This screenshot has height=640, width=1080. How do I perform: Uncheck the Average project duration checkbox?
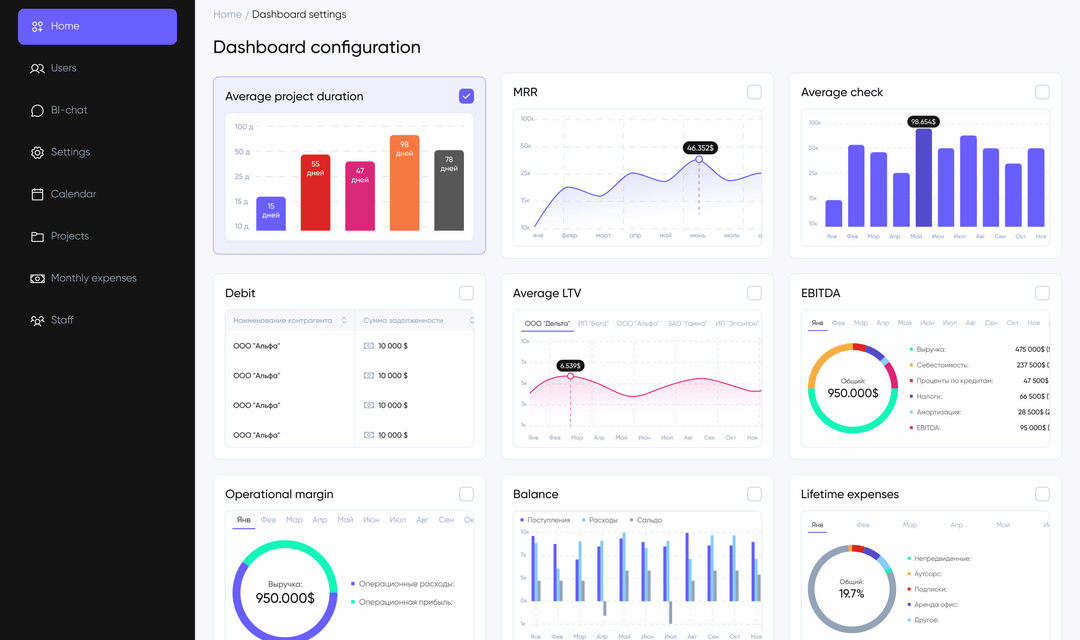pyautogui.click(x=466, y=96)
